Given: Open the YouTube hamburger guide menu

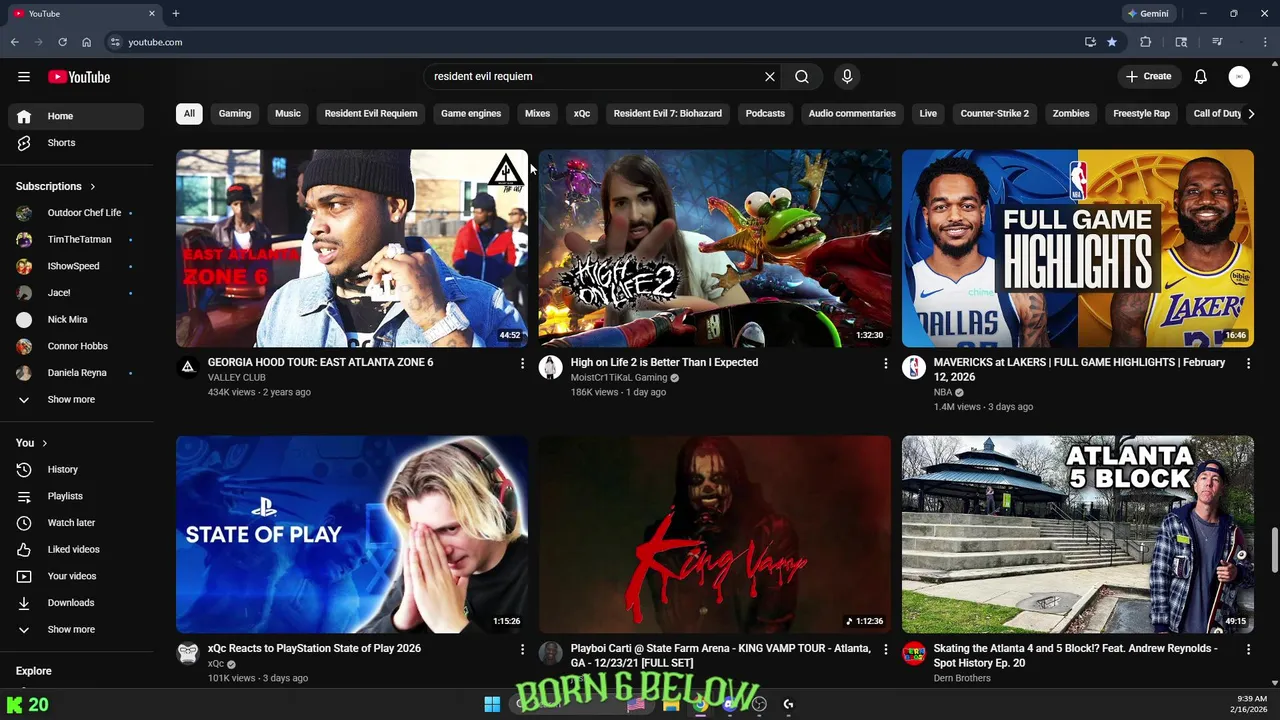Looking at the screenshot, I should pyautogui.click(x=24, y=77).
